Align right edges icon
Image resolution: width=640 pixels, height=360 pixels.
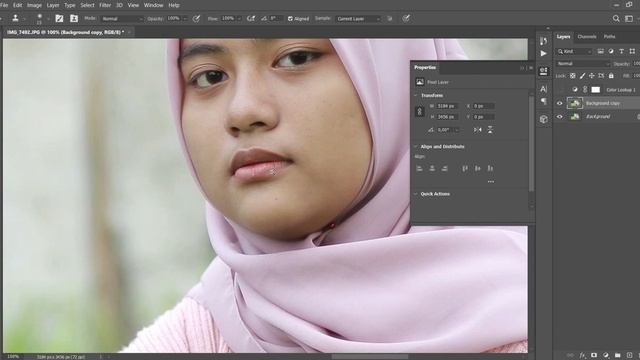click(444, 168)
